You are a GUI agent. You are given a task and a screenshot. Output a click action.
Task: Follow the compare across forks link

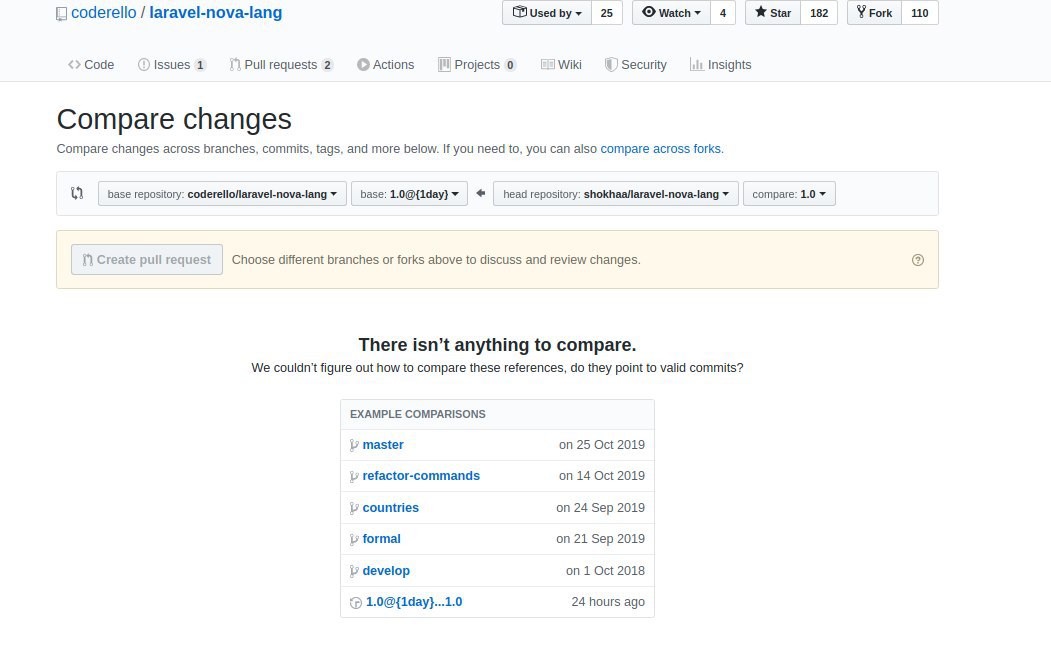point(662,149)
